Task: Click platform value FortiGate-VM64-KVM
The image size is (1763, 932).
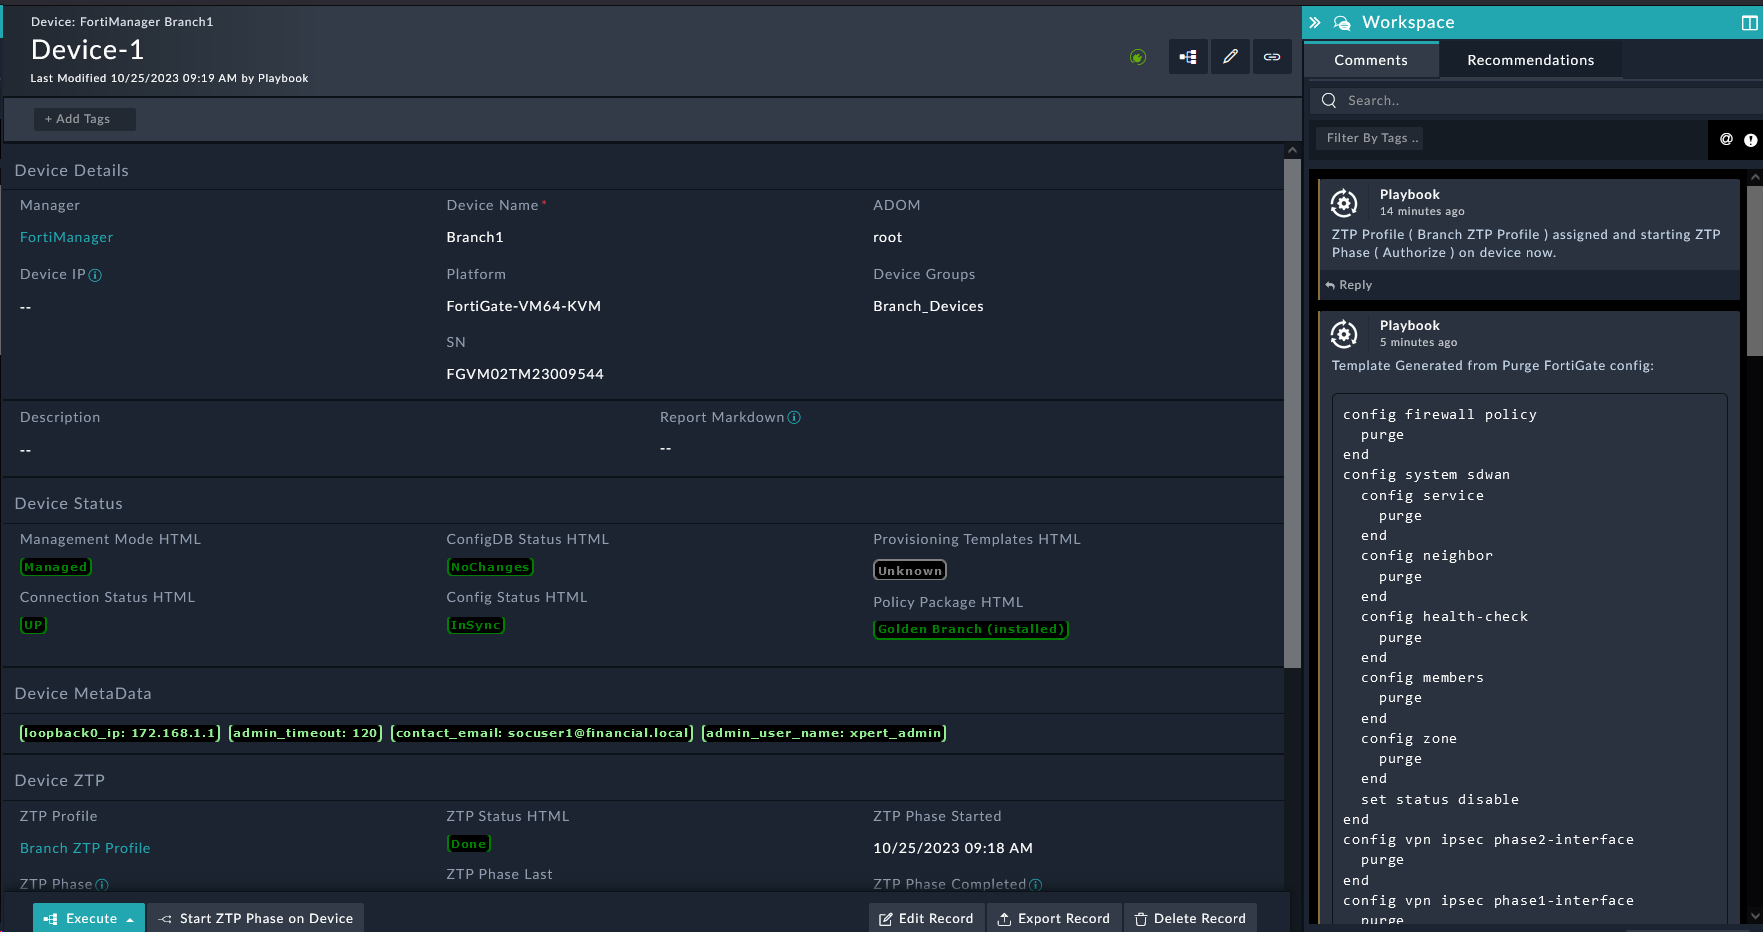Action: tap(524, 306)
